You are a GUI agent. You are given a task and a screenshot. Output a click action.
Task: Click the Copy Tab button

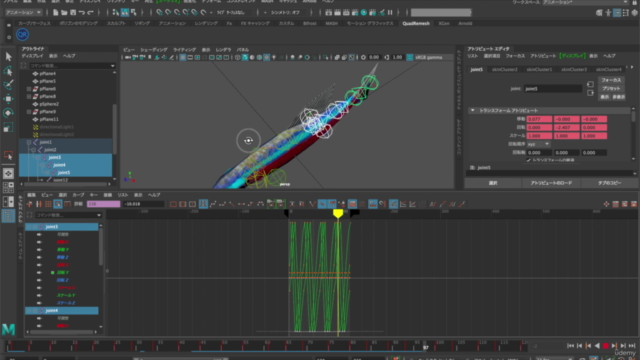(x=609, y=183)
